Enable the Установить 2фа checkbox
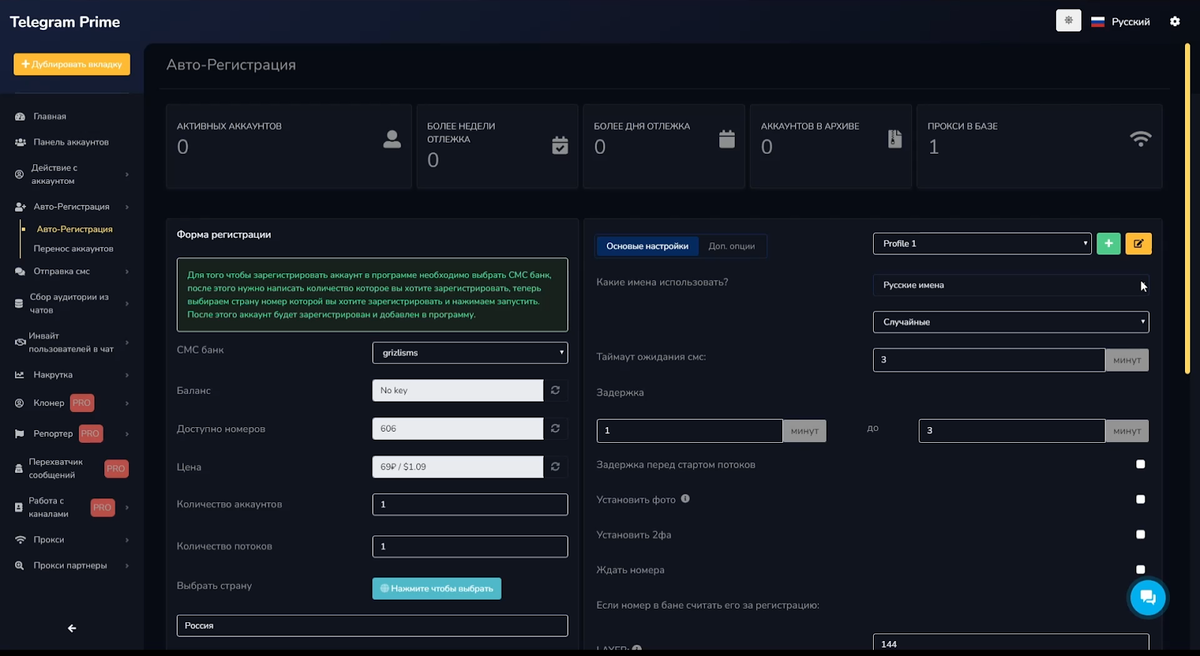The width and height of the screenshot is (1200, 656). pyautogui.click(x=1141, y=534)
